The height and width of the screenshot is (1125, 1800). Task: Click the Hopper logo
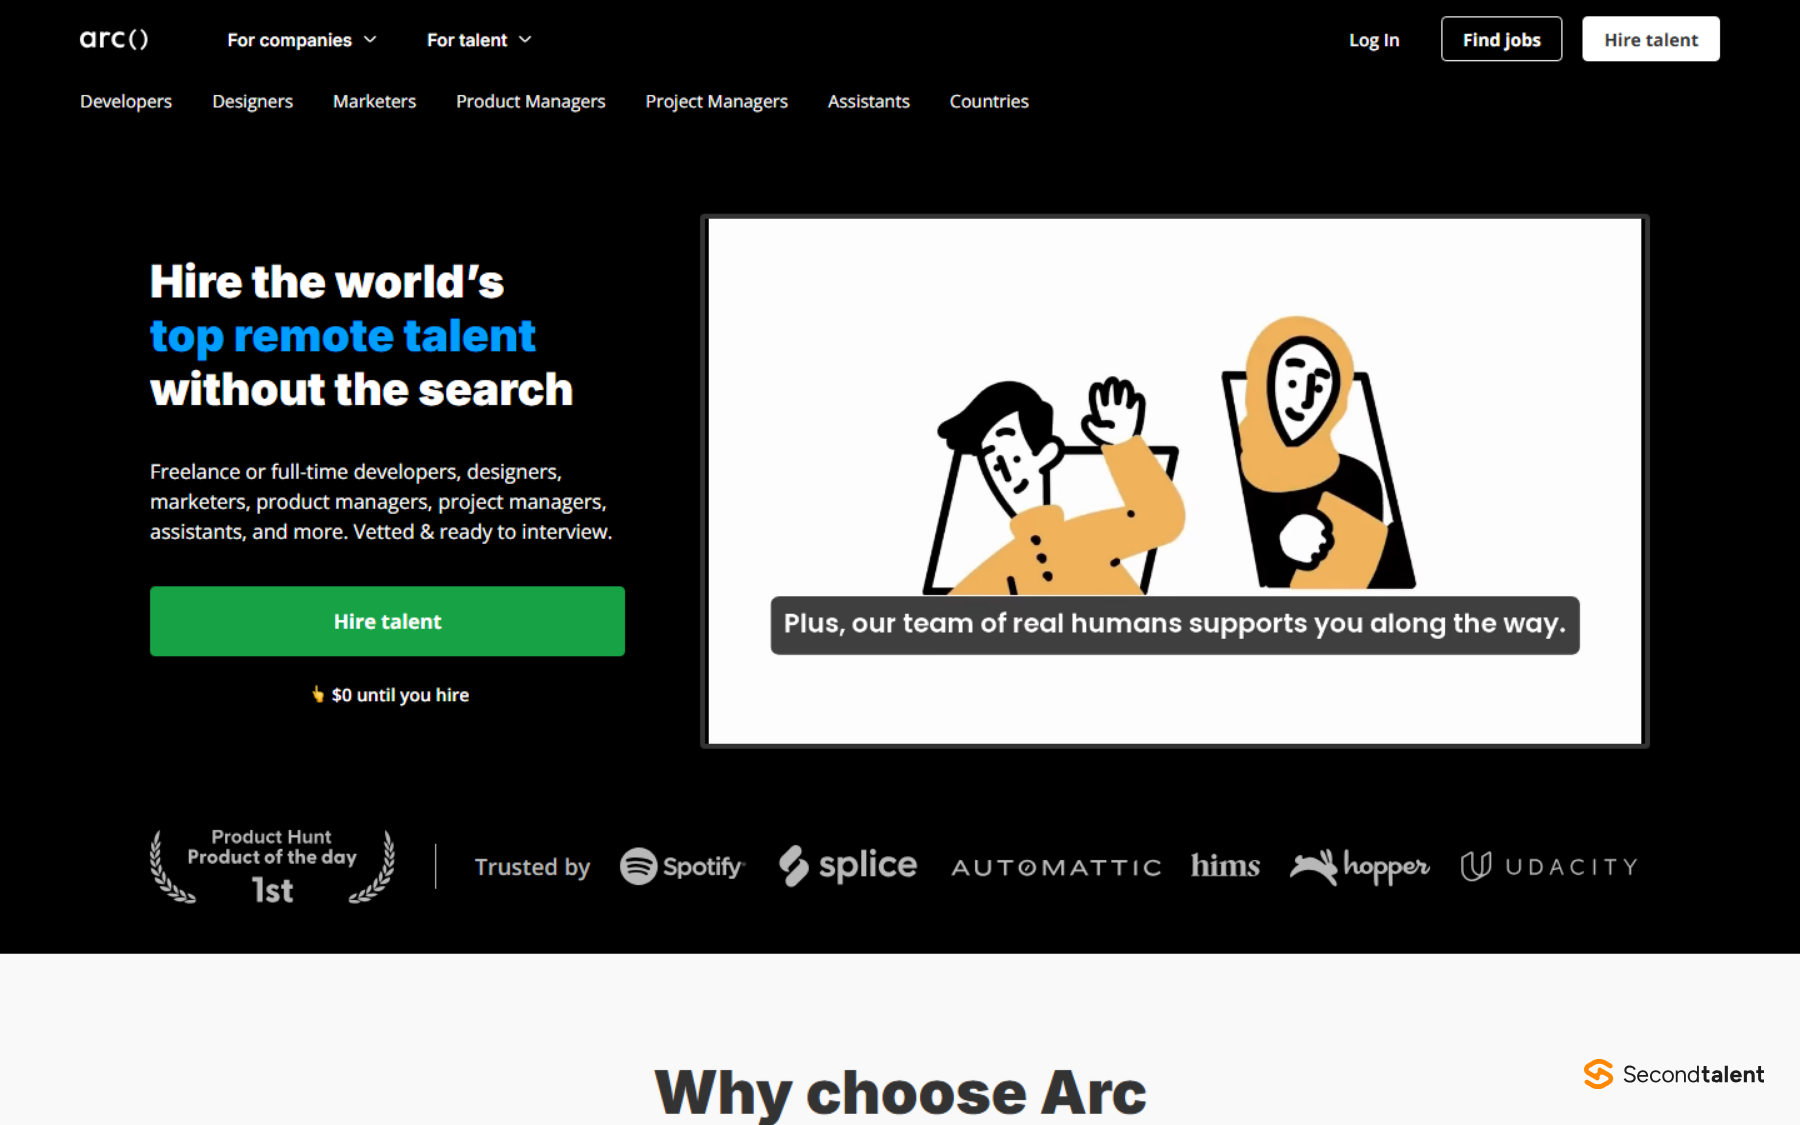(x=1360, y=866)
